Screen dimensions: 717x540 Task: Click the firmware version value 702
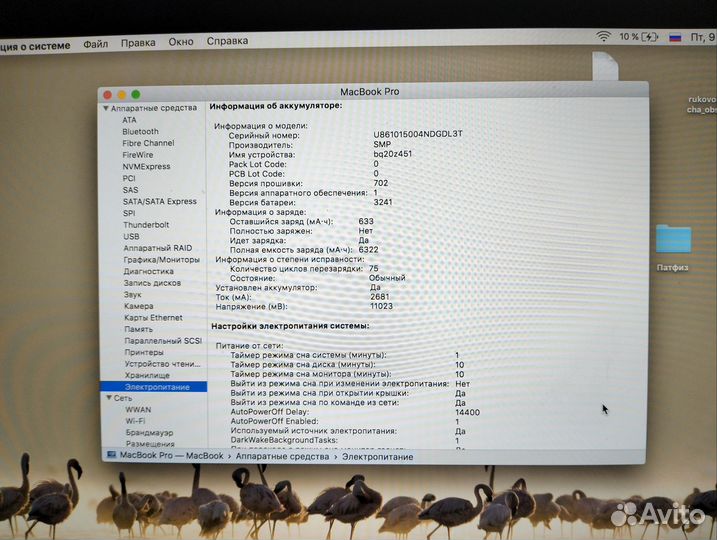[381, 183]
